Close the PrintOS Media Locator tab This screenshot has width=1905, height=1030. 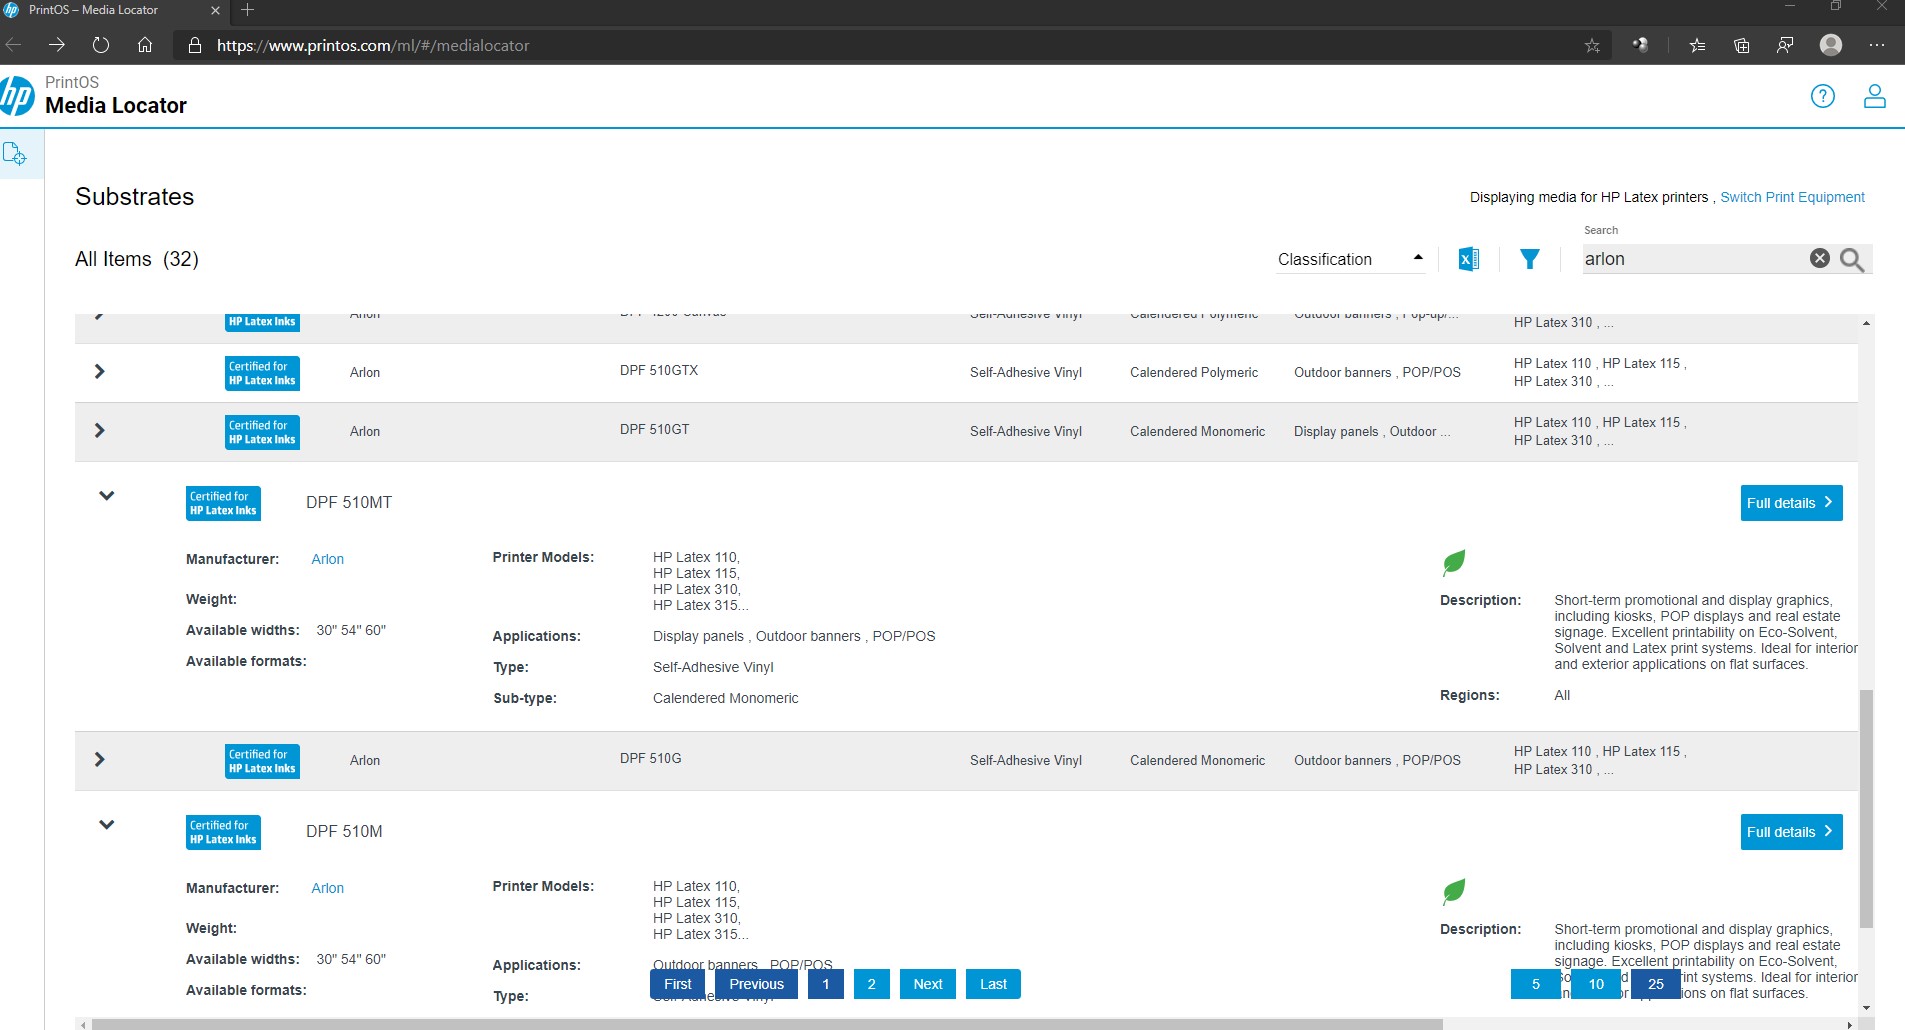(215, 10)
